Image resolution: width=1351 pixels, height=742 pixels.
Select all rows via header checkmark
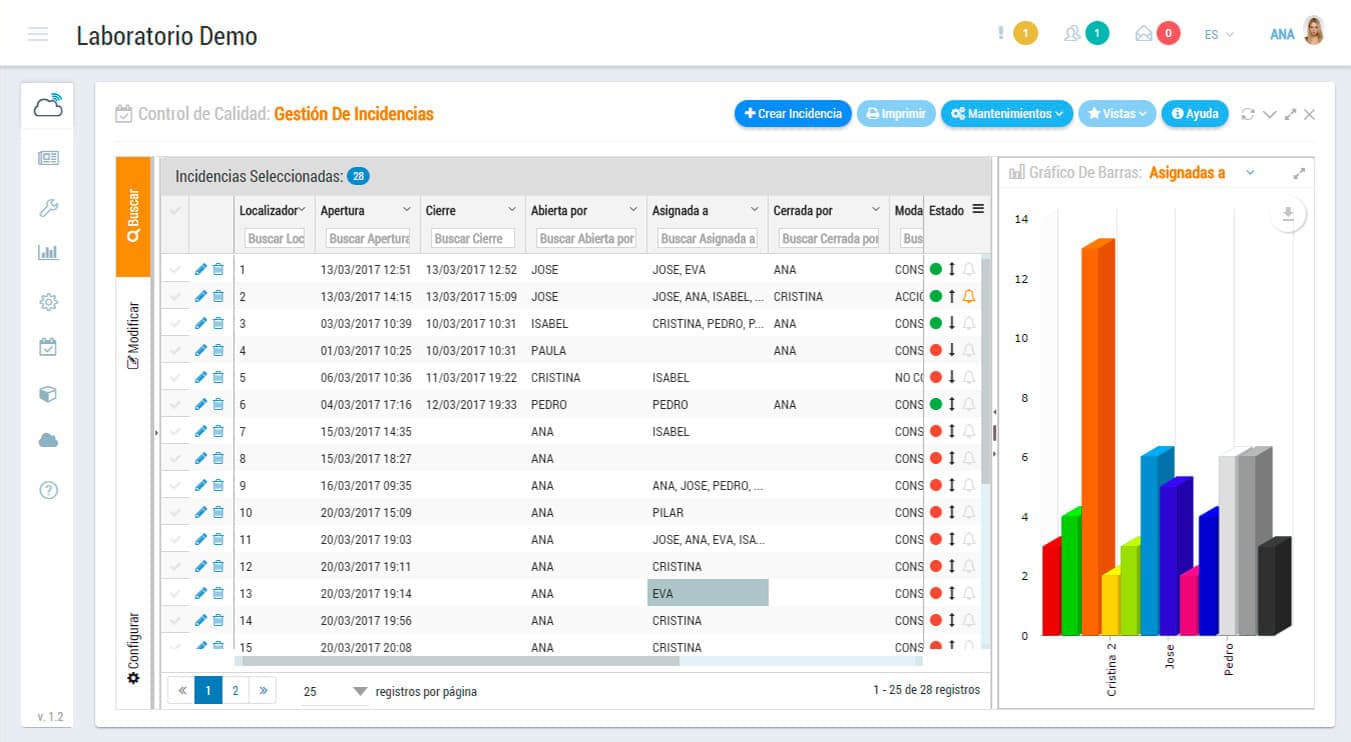coord(176,210)
